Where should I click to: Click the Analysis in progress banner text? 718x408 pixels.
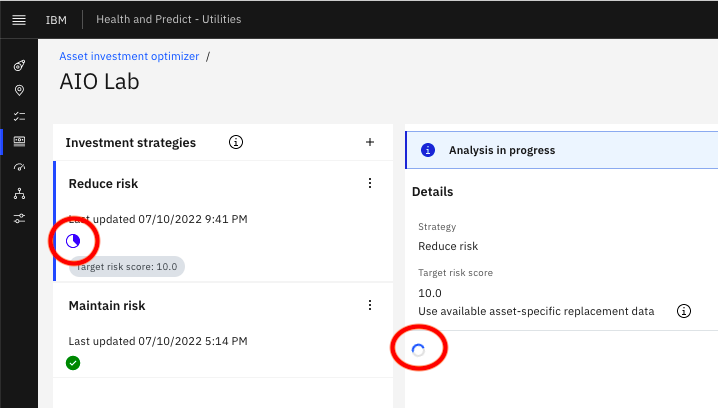click(x=502, y=150)
